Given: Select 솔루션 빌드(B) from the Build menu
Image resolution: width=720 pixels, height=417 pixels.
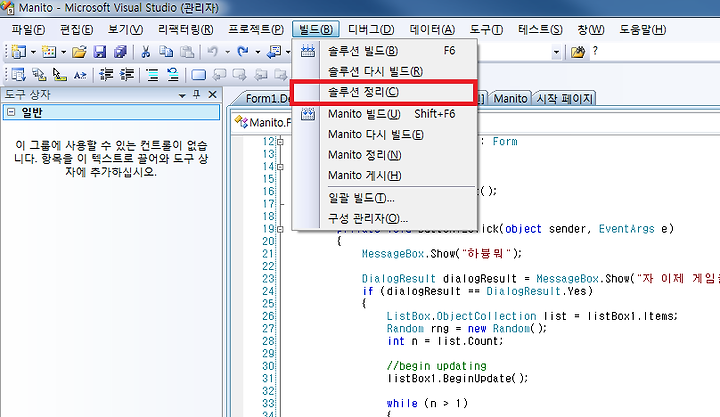Looking at the screenshot, I should pyautogui.click(x=385, y=51).
